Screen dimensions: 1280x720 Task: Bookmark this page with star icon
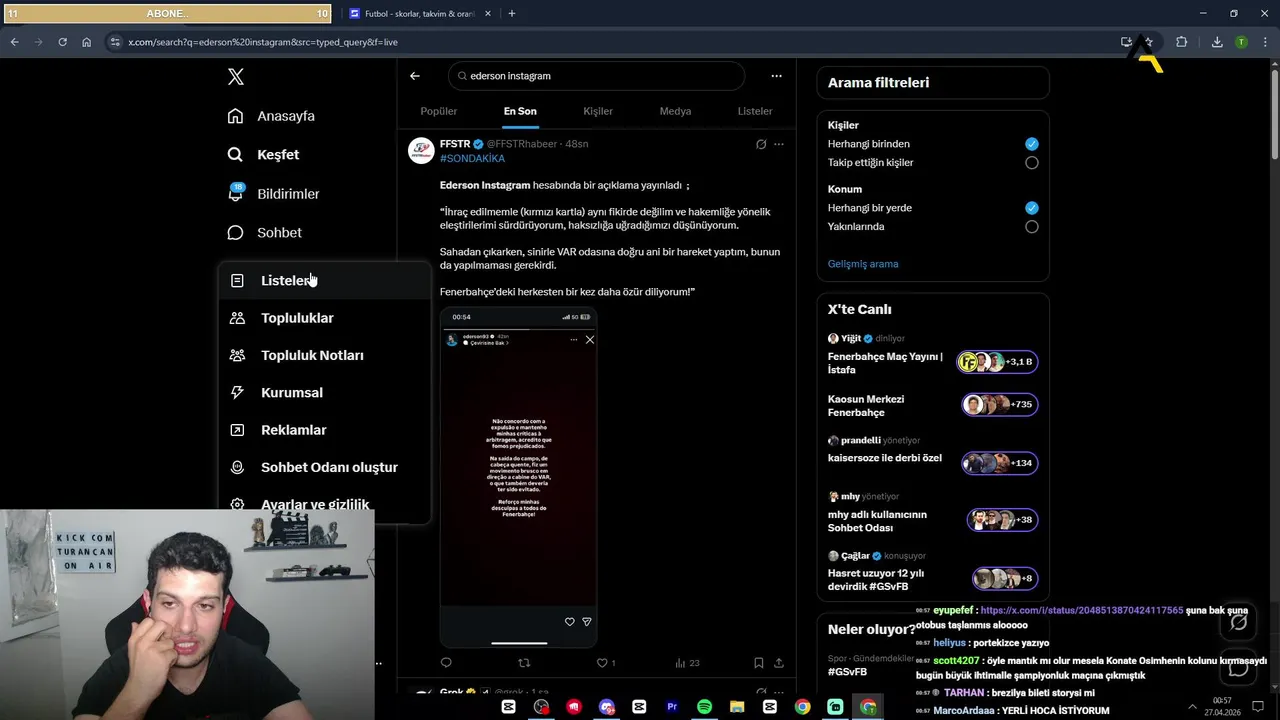click(1148, 42)
